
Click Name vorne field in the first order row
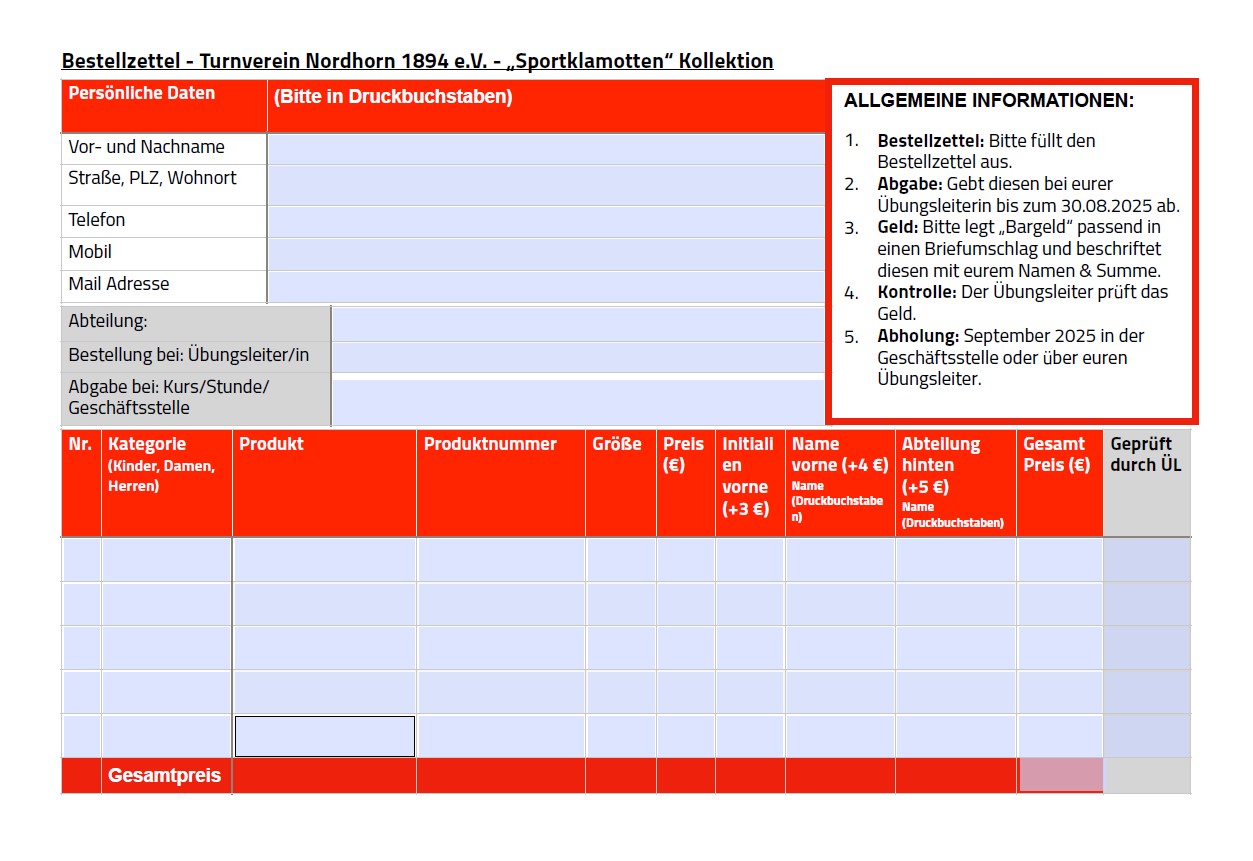pos(840,560)
